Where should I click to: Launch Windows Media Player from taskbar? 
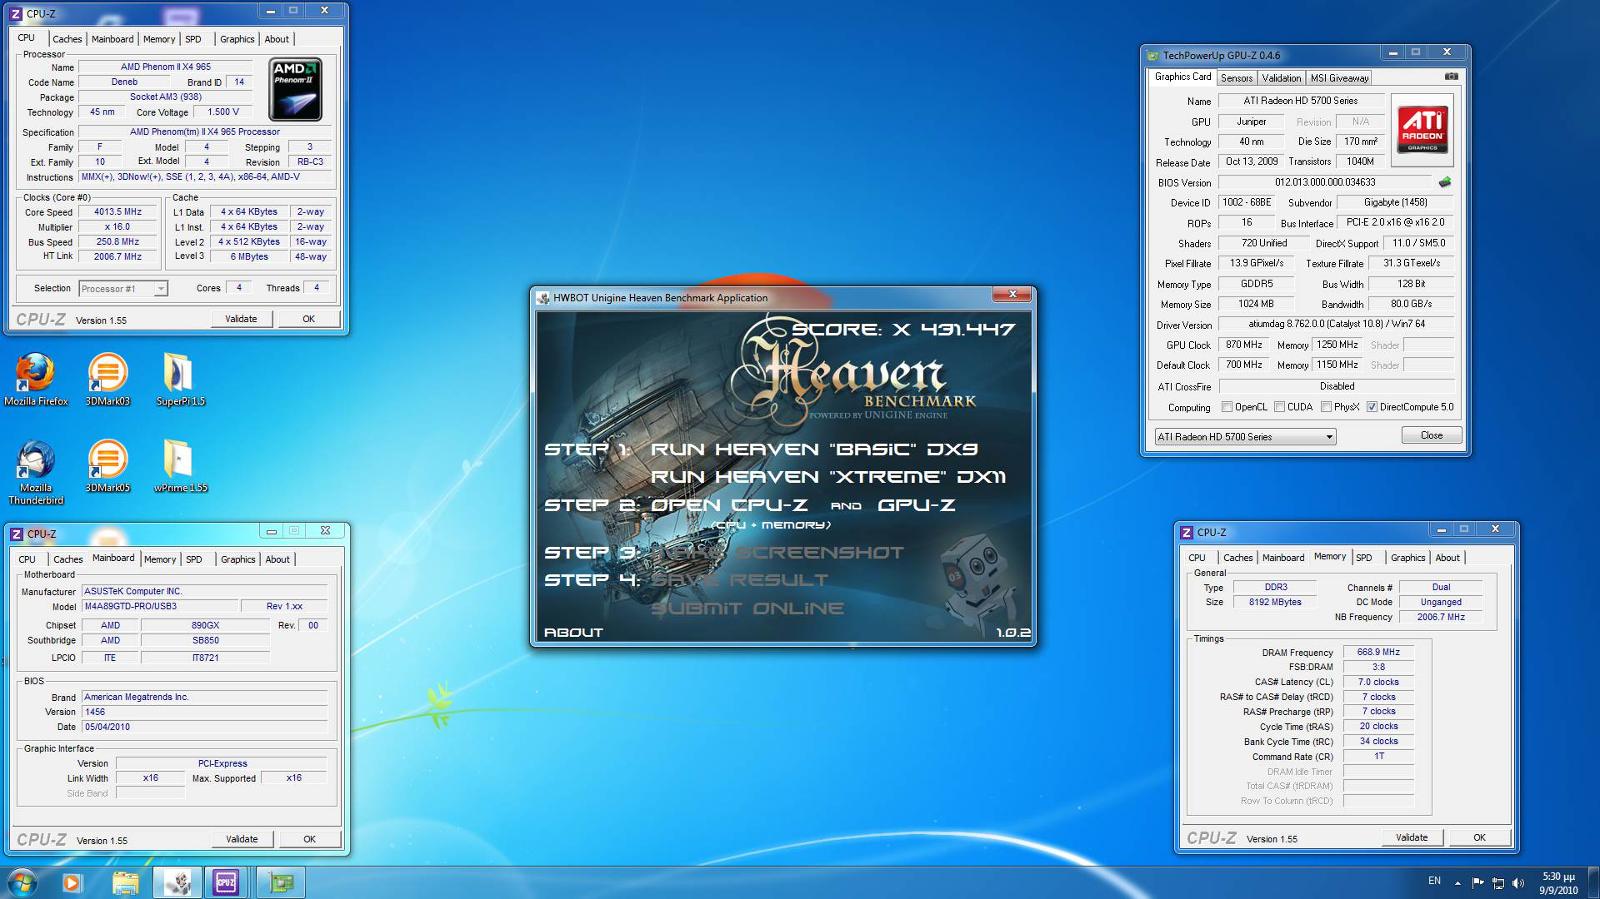pos(71,882)
